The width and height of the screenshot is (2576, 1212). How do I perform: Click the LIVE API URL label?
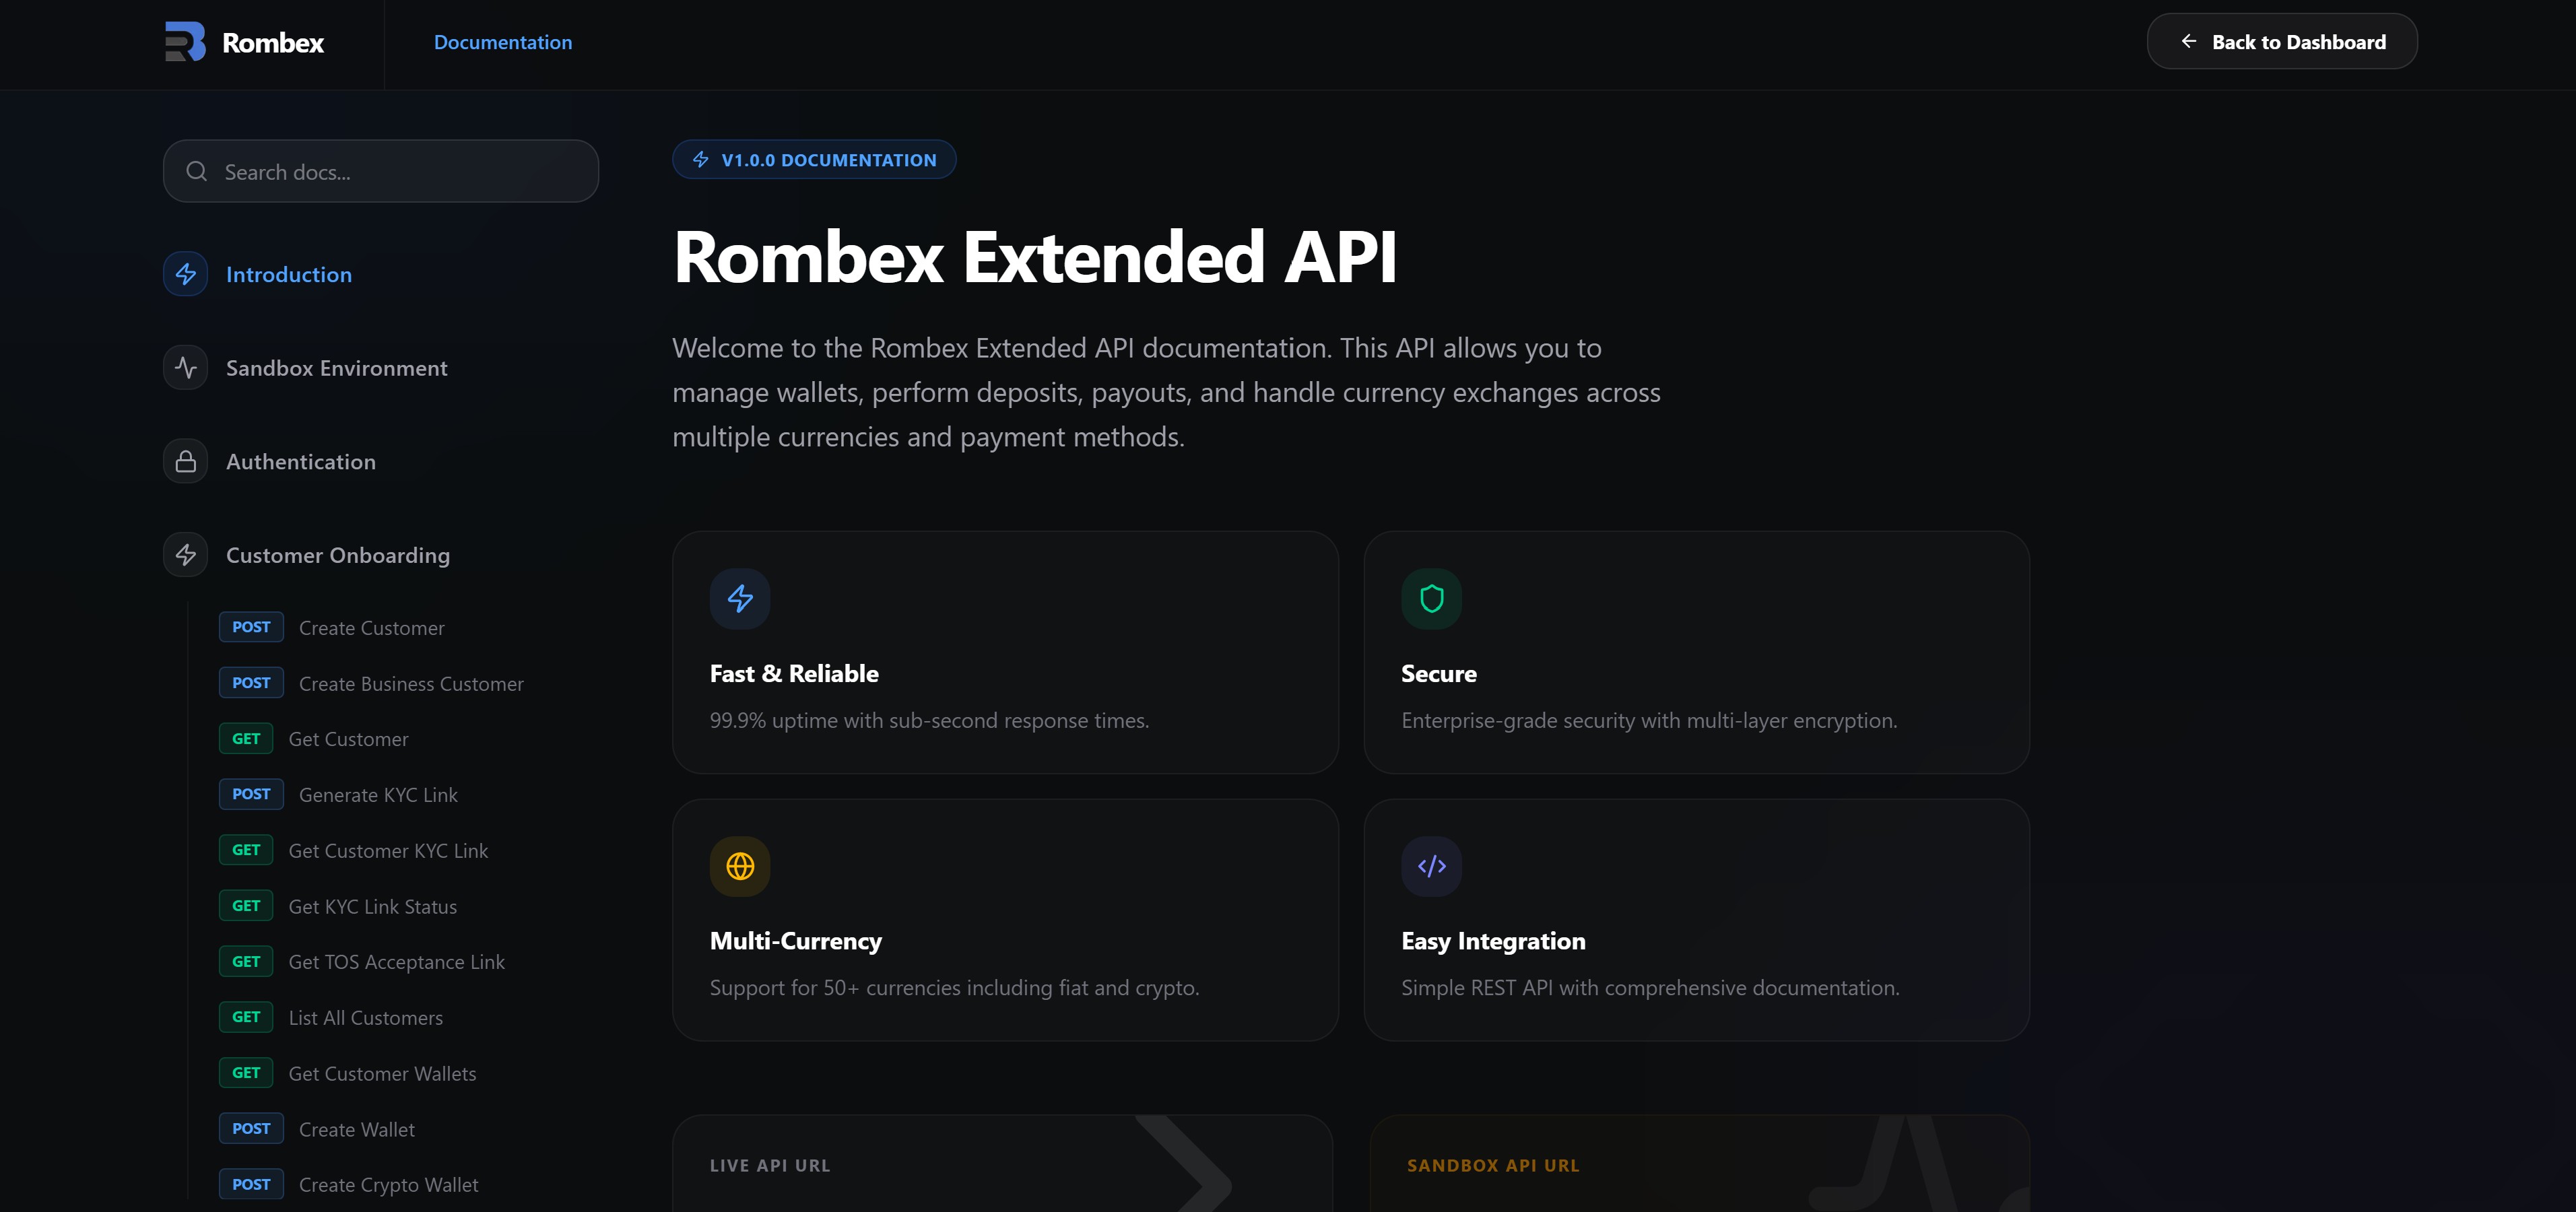770,1165
